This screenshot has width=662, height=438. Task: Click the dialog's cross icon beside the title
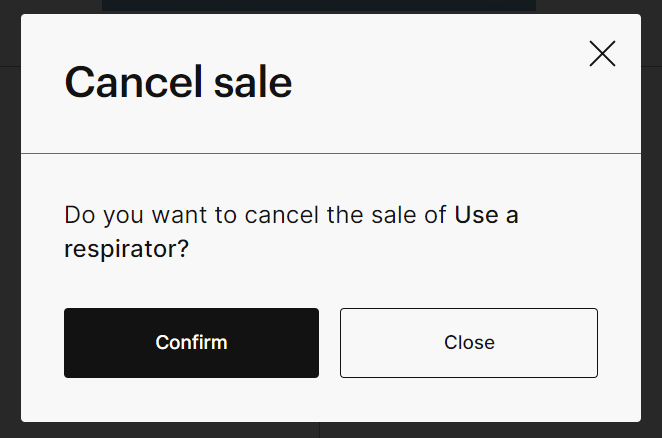coord(602,54)
